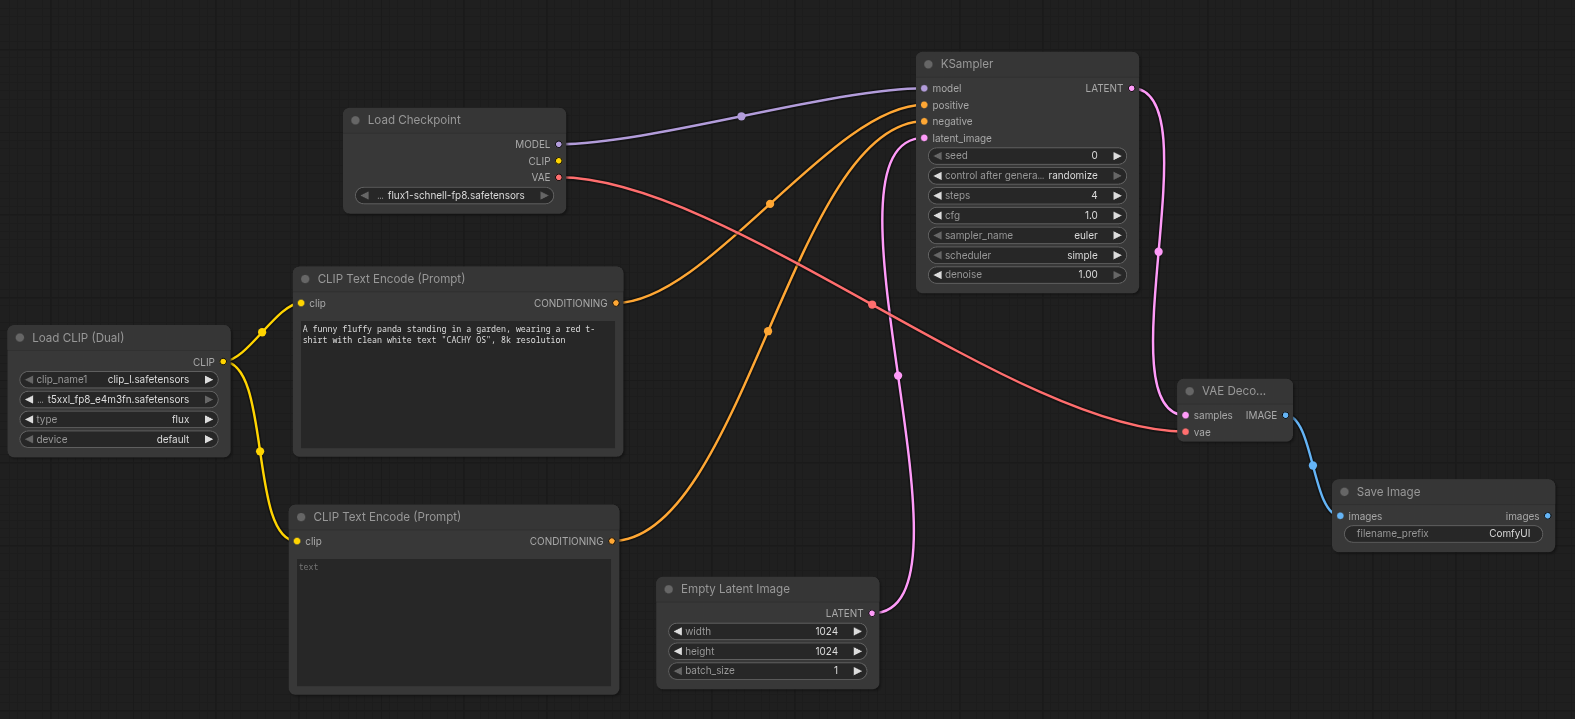Click the midpoint dot on the blue image link

pos(1313,466)
